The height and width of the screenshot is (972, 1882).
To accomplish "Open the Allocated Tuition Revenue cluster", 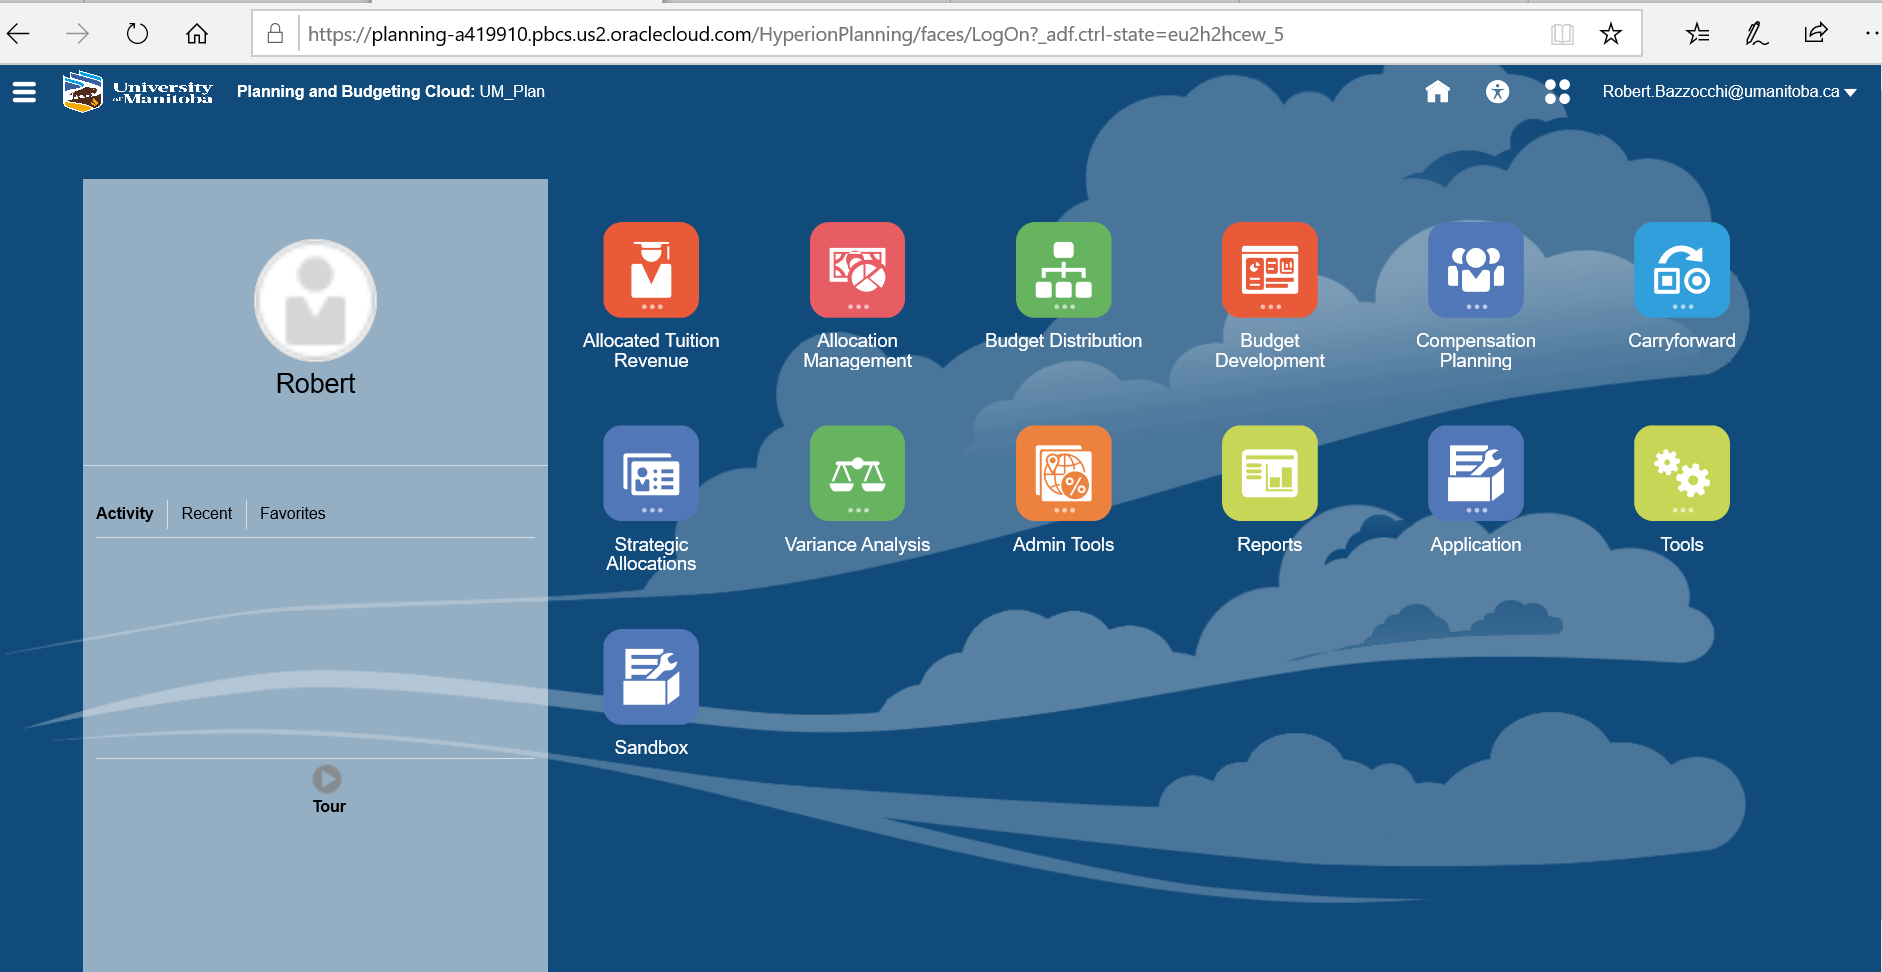I will [x=651, y=270].
